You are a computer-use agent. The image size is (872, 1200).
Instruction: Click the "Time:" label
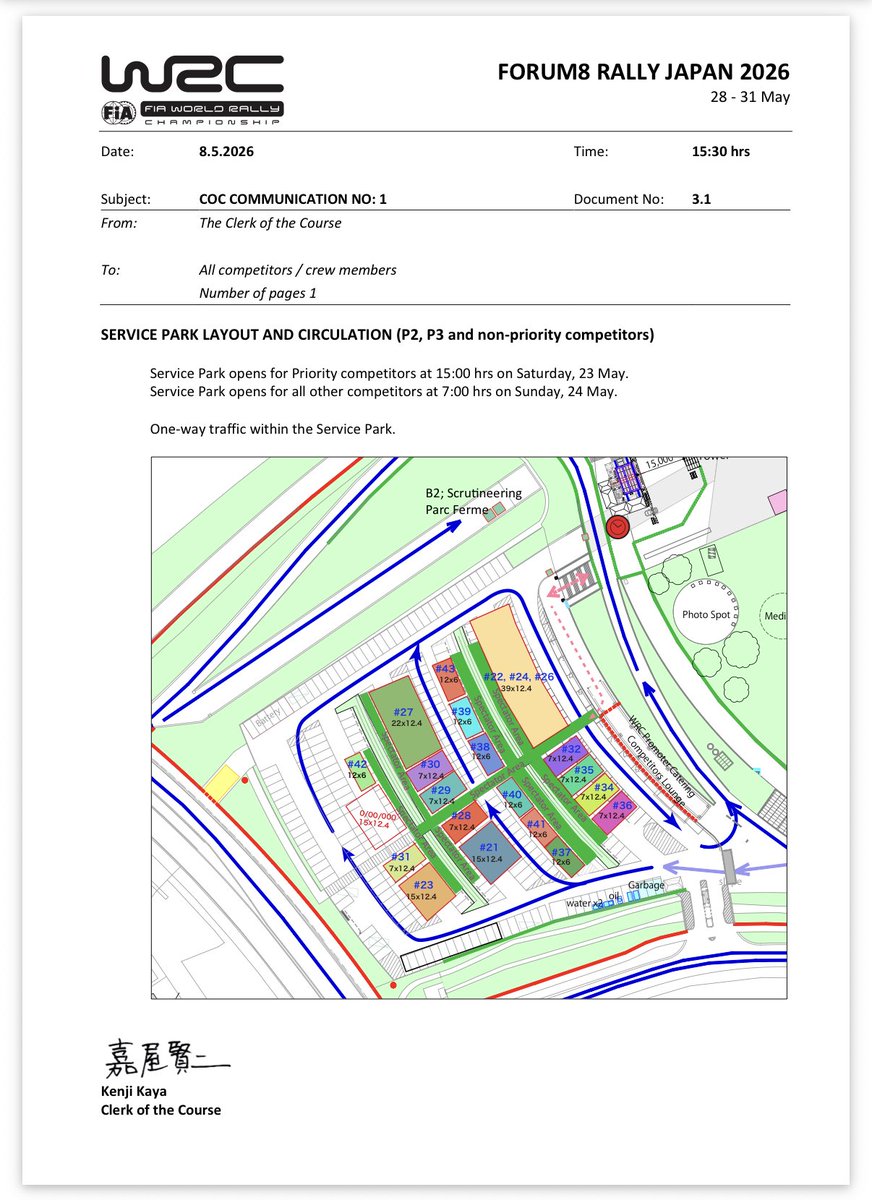(x=591, y=152)
